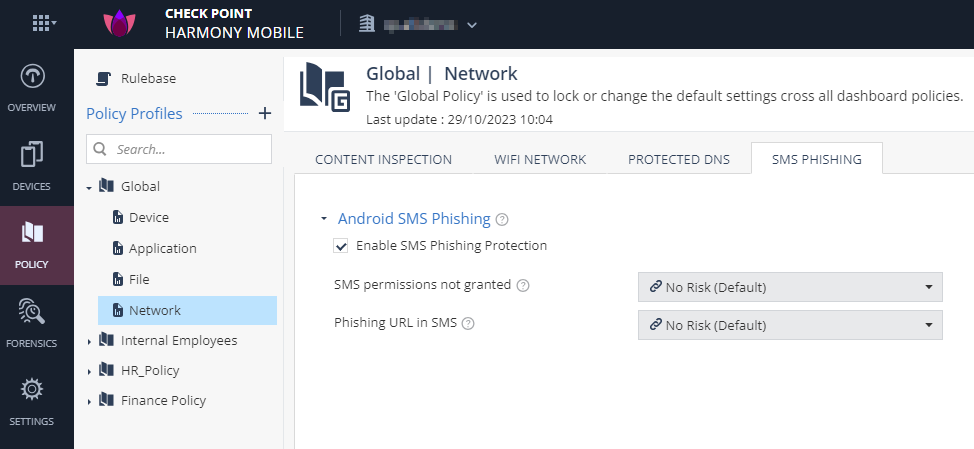The height and width of the screenshot is (449, 974).
Task: Toggle Enable SMS Phishing Protection checkbox
Action: click(x=340, y=246)
